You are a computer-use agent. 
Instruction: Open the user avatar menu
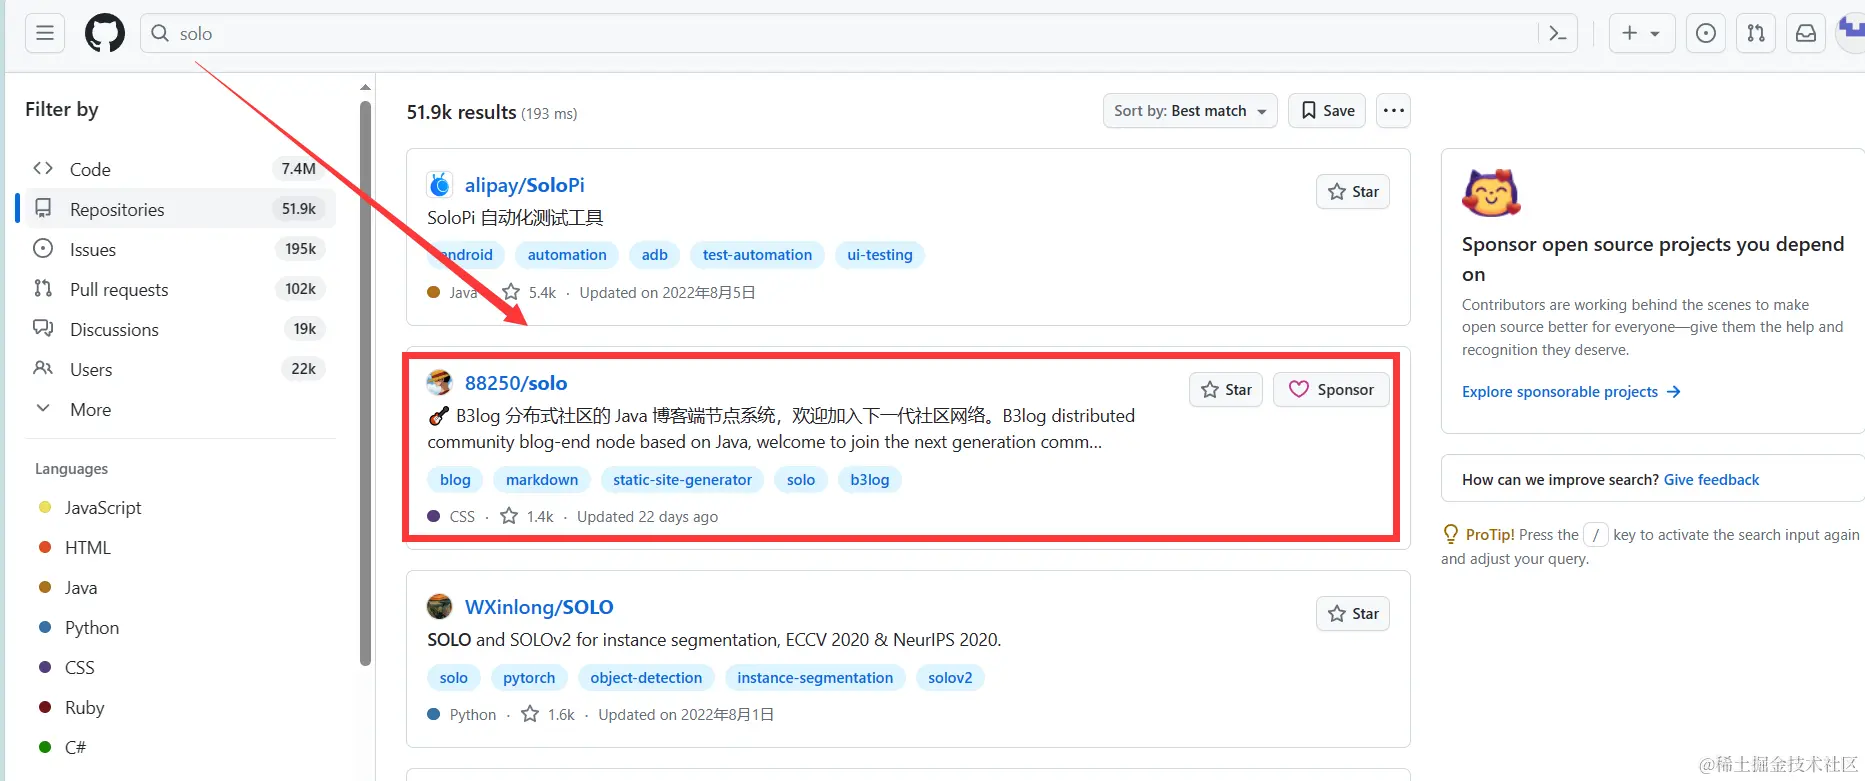tap(1852, 33)
